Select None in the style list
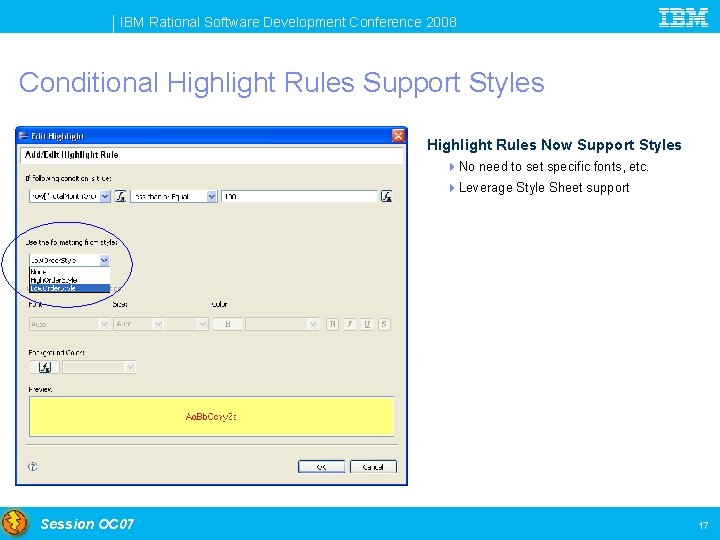 click(x=70, y=271)
